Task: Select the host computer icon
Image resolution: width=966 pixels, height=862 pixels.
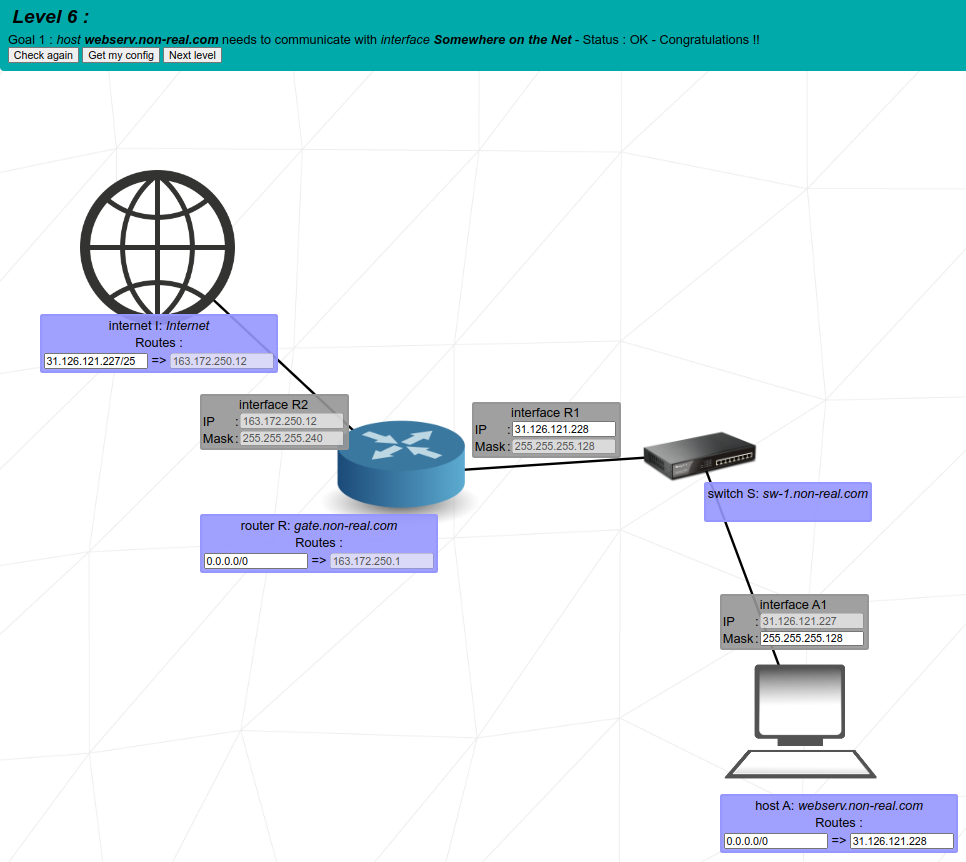Action: pyautogui.click(x=800, y=722)
